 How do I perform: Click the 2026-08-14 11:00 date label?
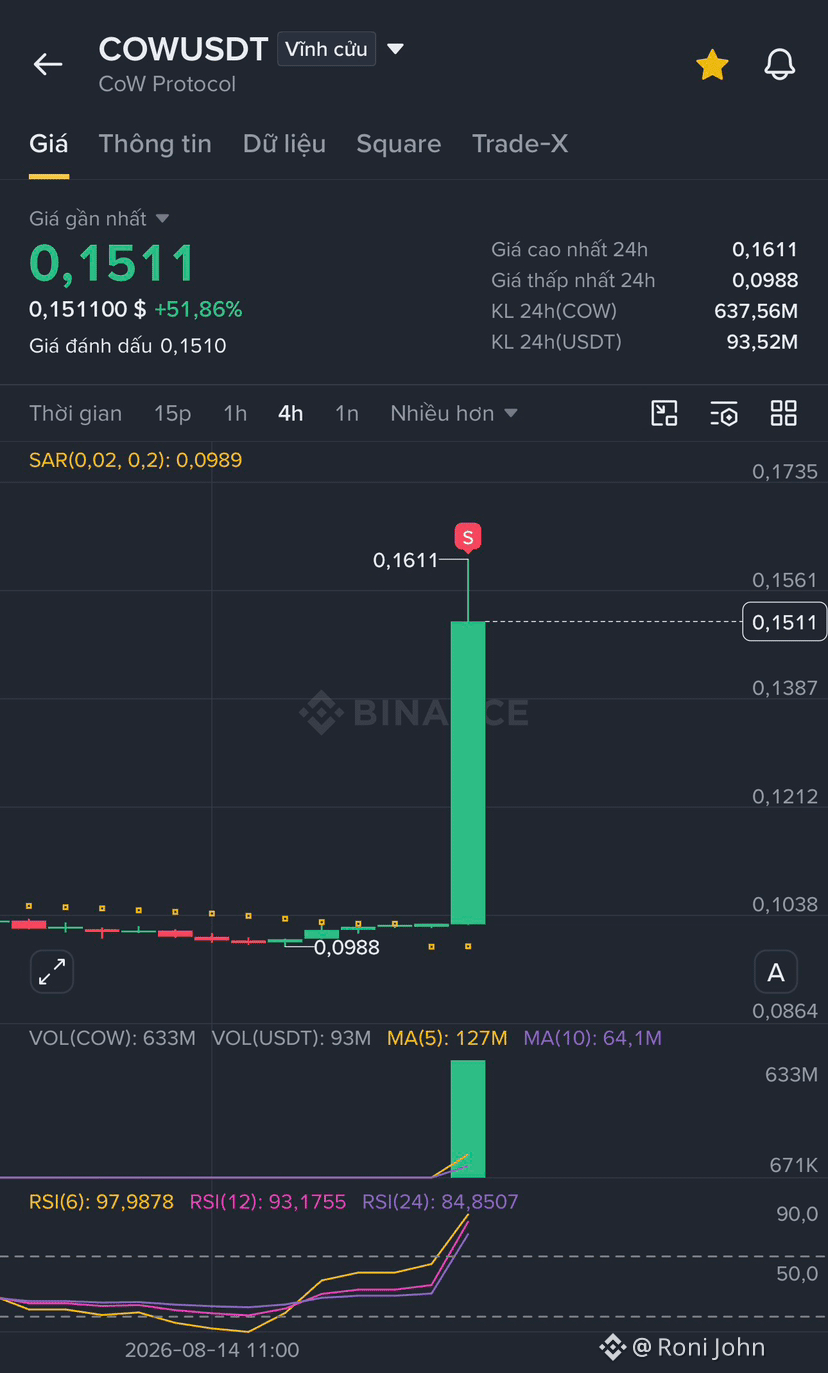212,1350
